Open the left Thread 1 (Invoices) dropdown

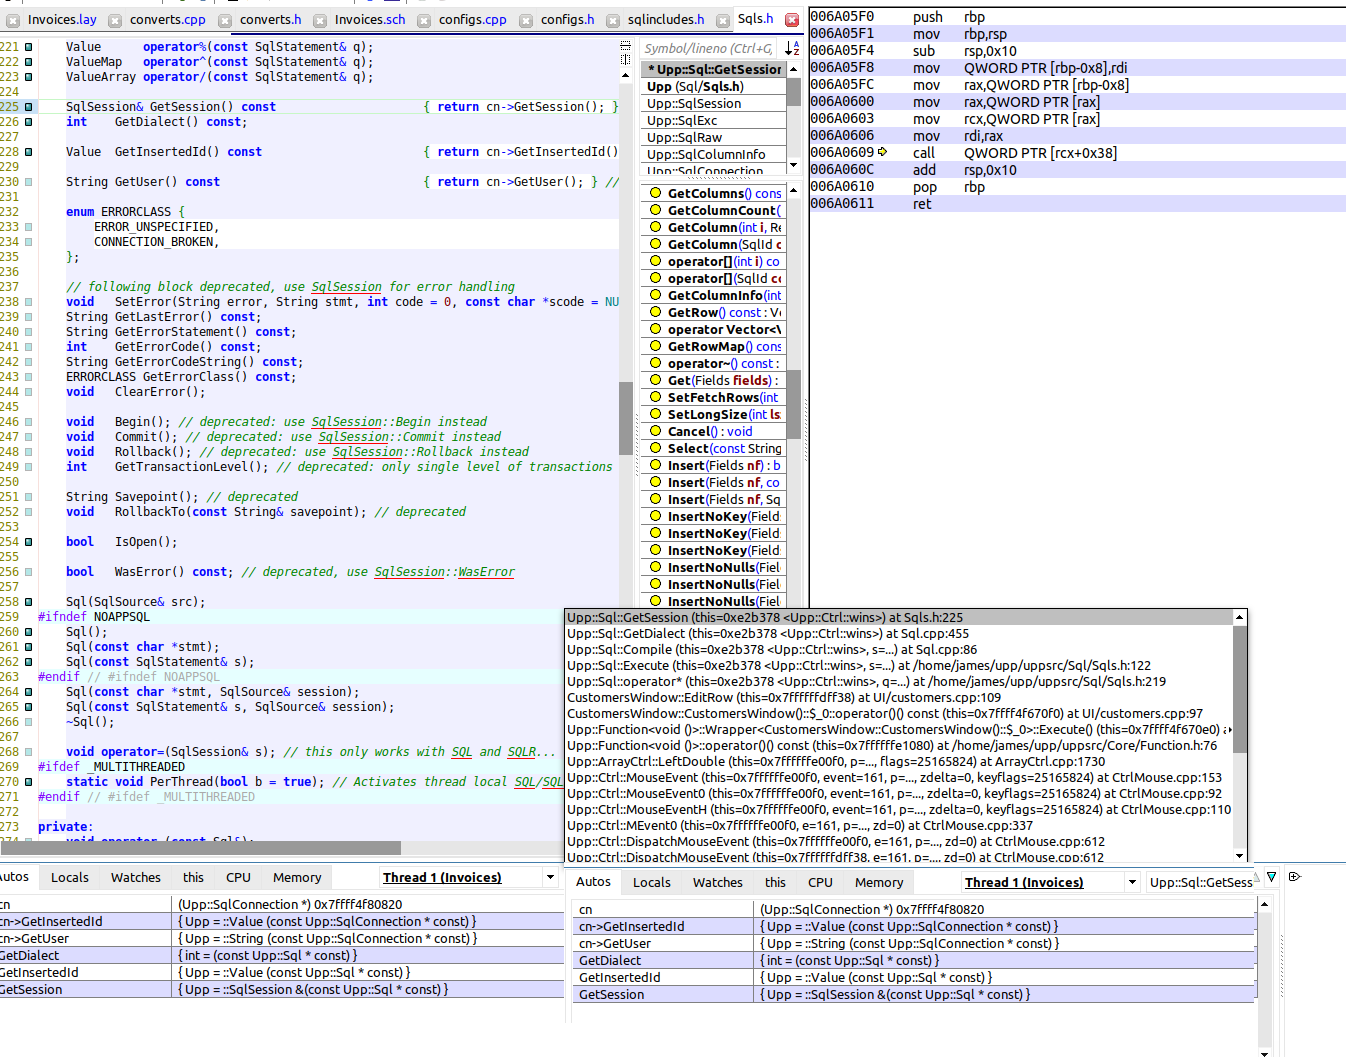[x=550, y=878]
